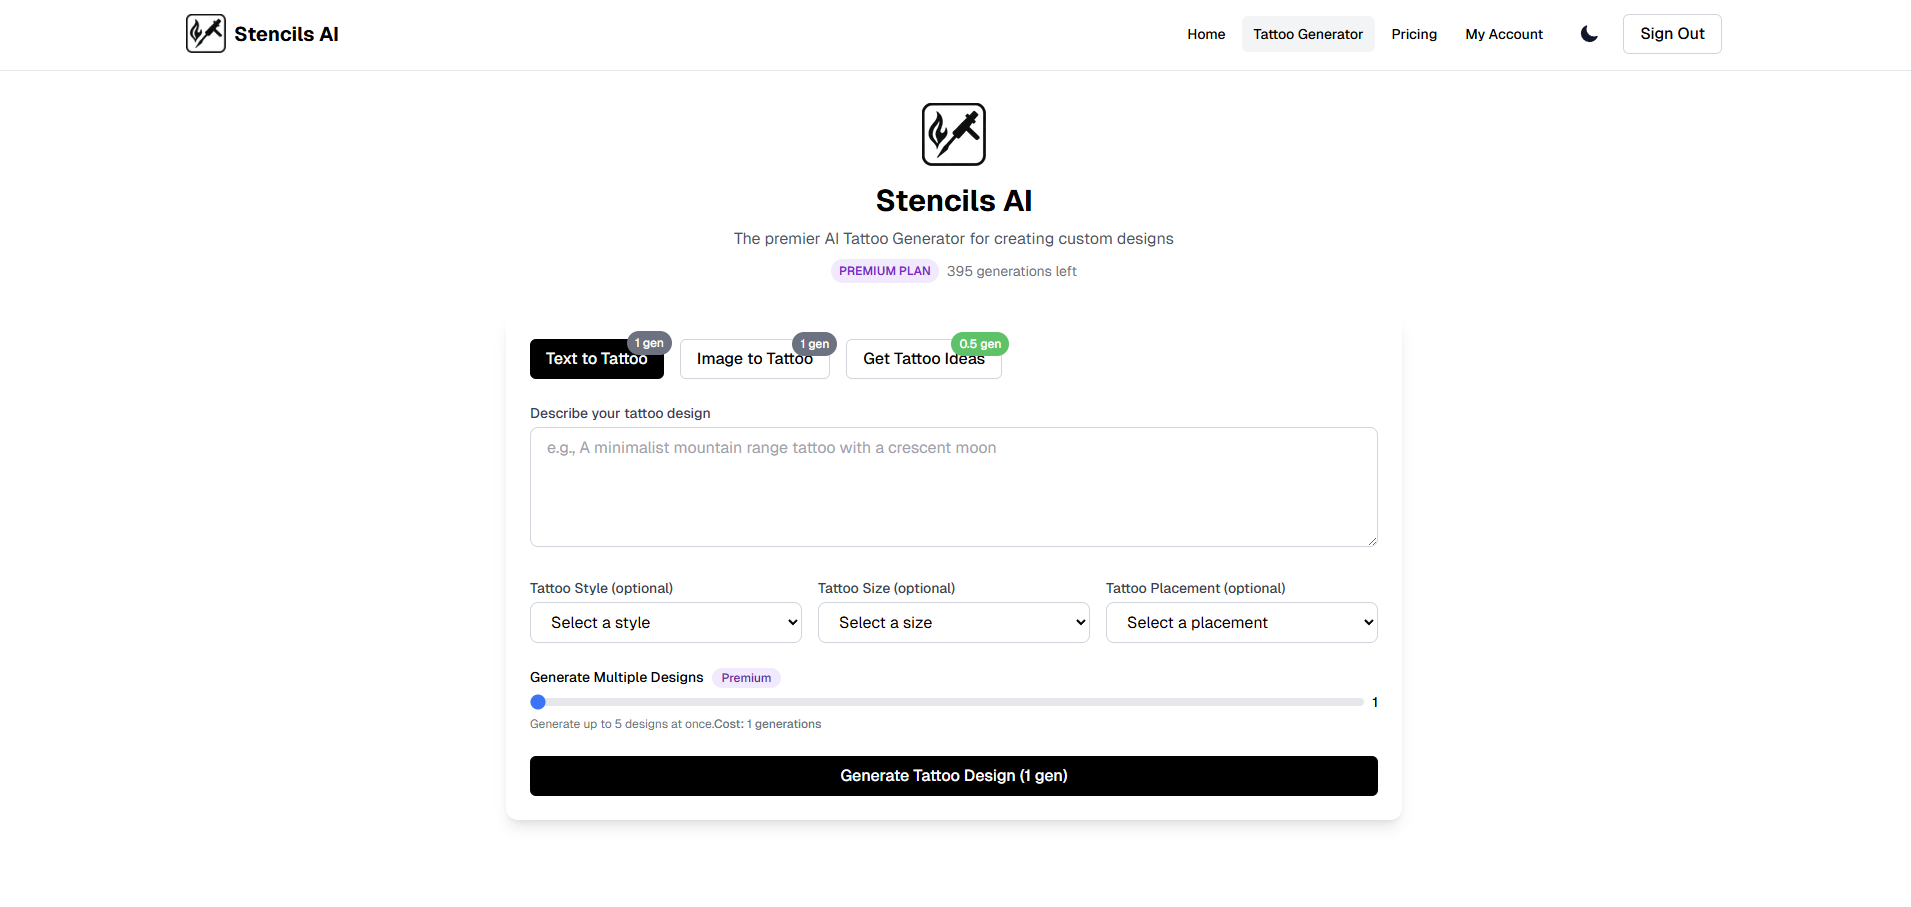Click the Tattoo Generator nav item
The width and height of the screenshot is (1911, 907).
(1308, 34)
